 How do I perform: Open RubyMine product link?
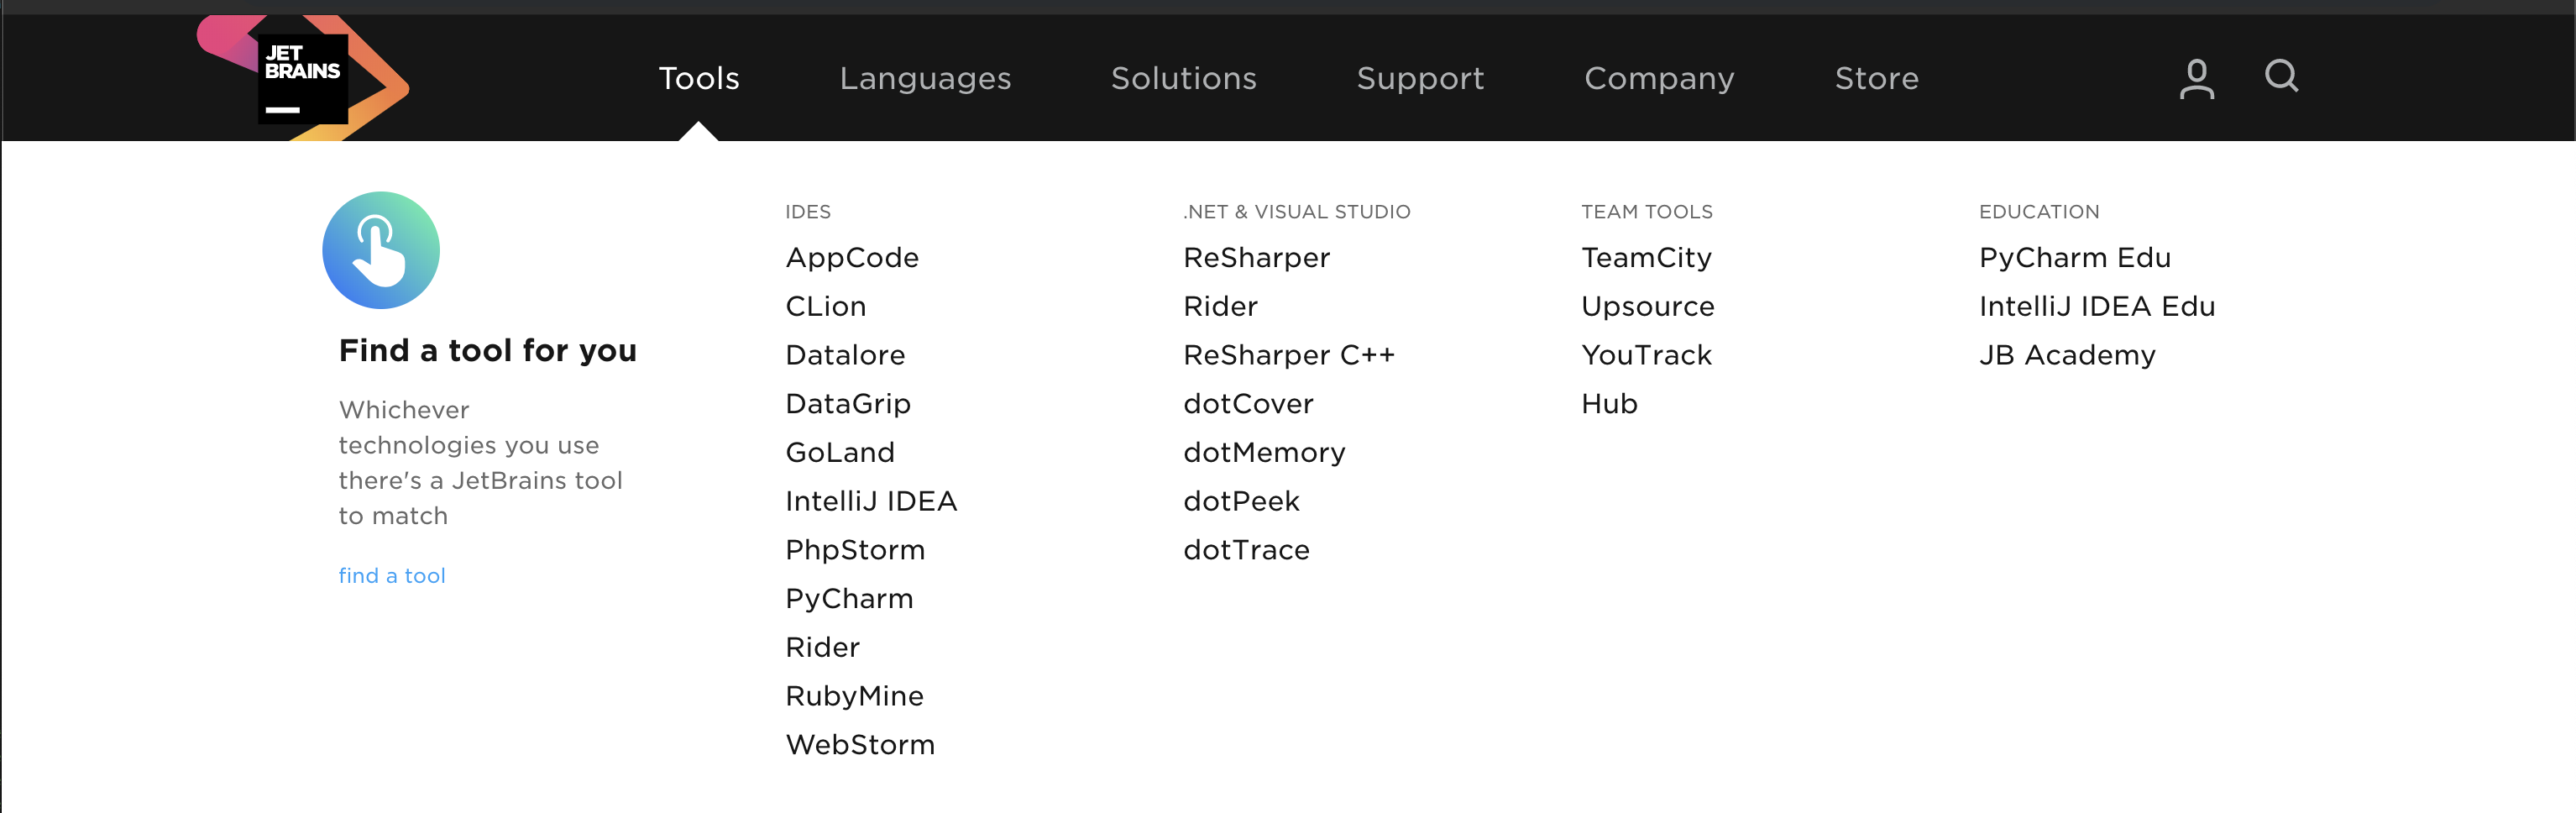[854, 696]
